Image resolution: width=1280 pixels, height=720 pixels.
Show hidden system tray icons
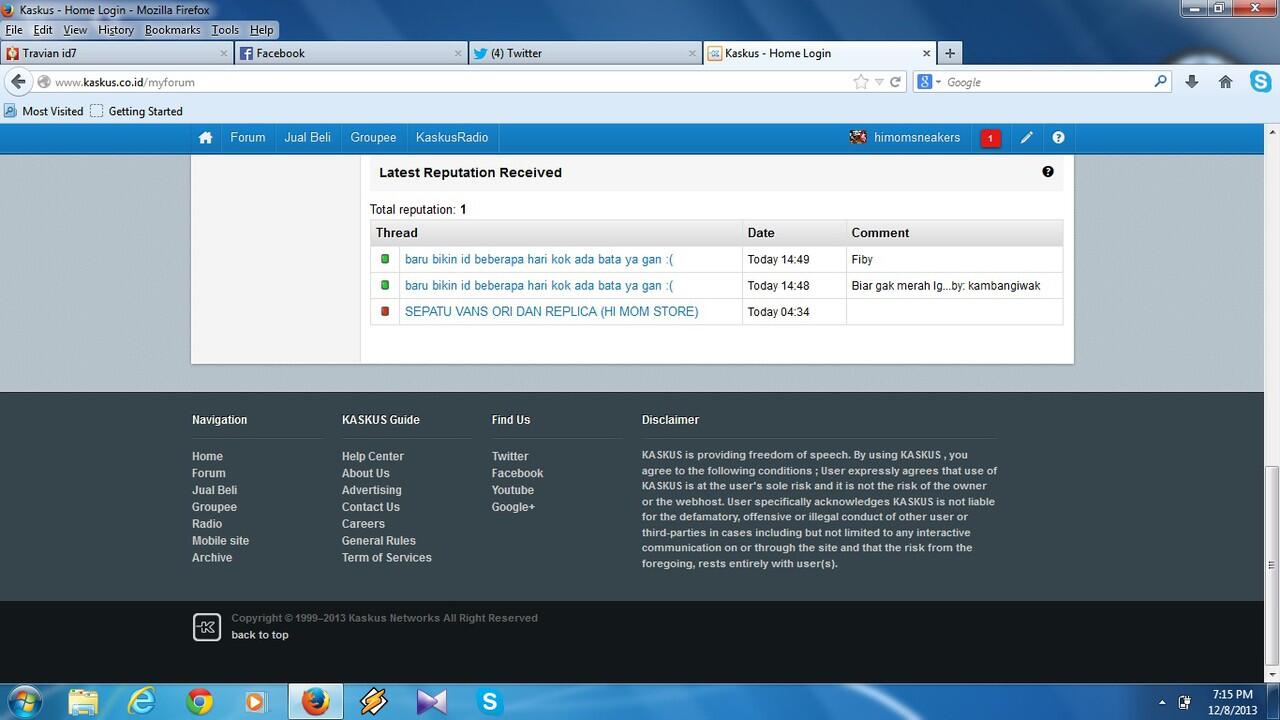point(1161,703)
